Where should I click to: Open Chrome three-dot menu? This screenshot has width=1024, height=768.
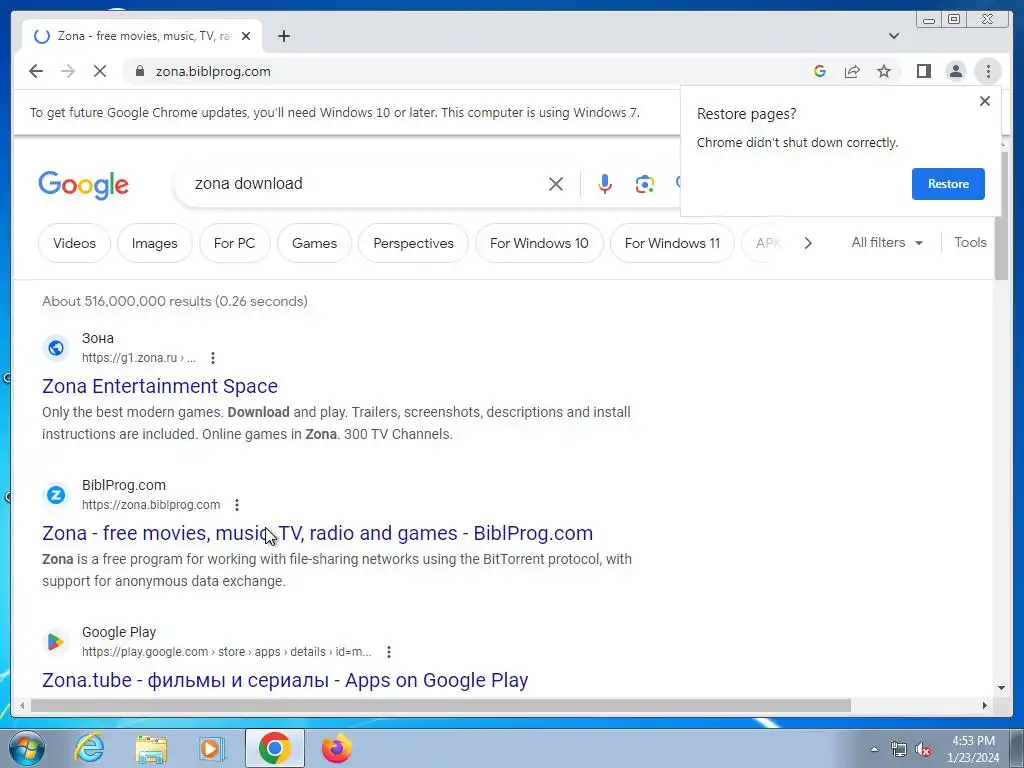point(987,71)
